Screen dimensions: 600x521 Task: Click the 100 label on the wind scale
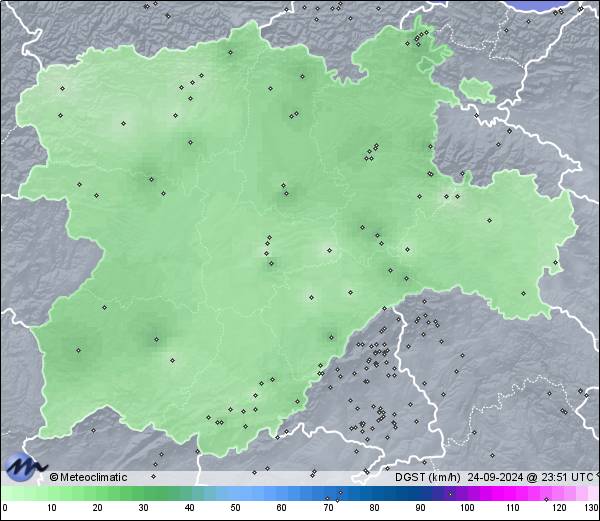pos(467,508)
